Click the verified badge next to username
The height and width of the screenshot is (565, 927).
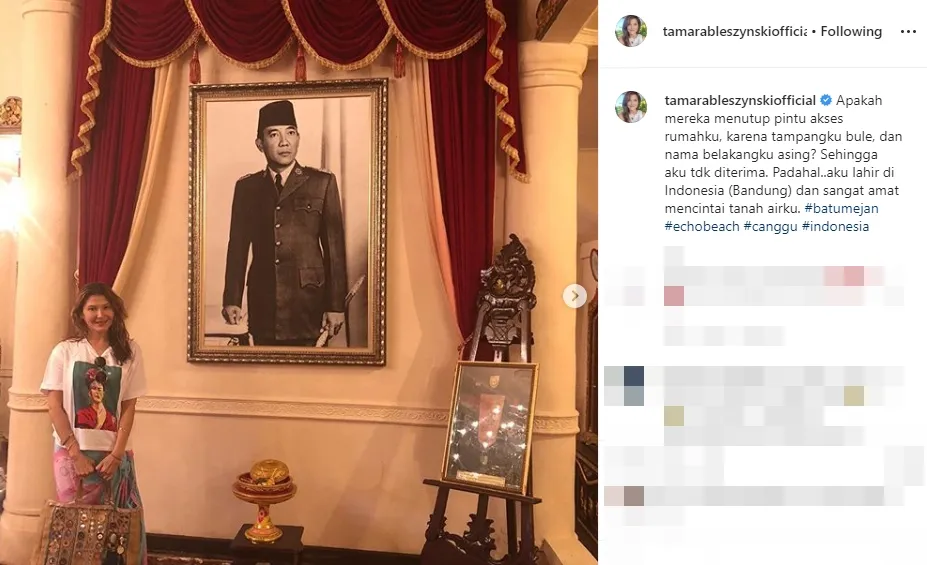(826, 100)
